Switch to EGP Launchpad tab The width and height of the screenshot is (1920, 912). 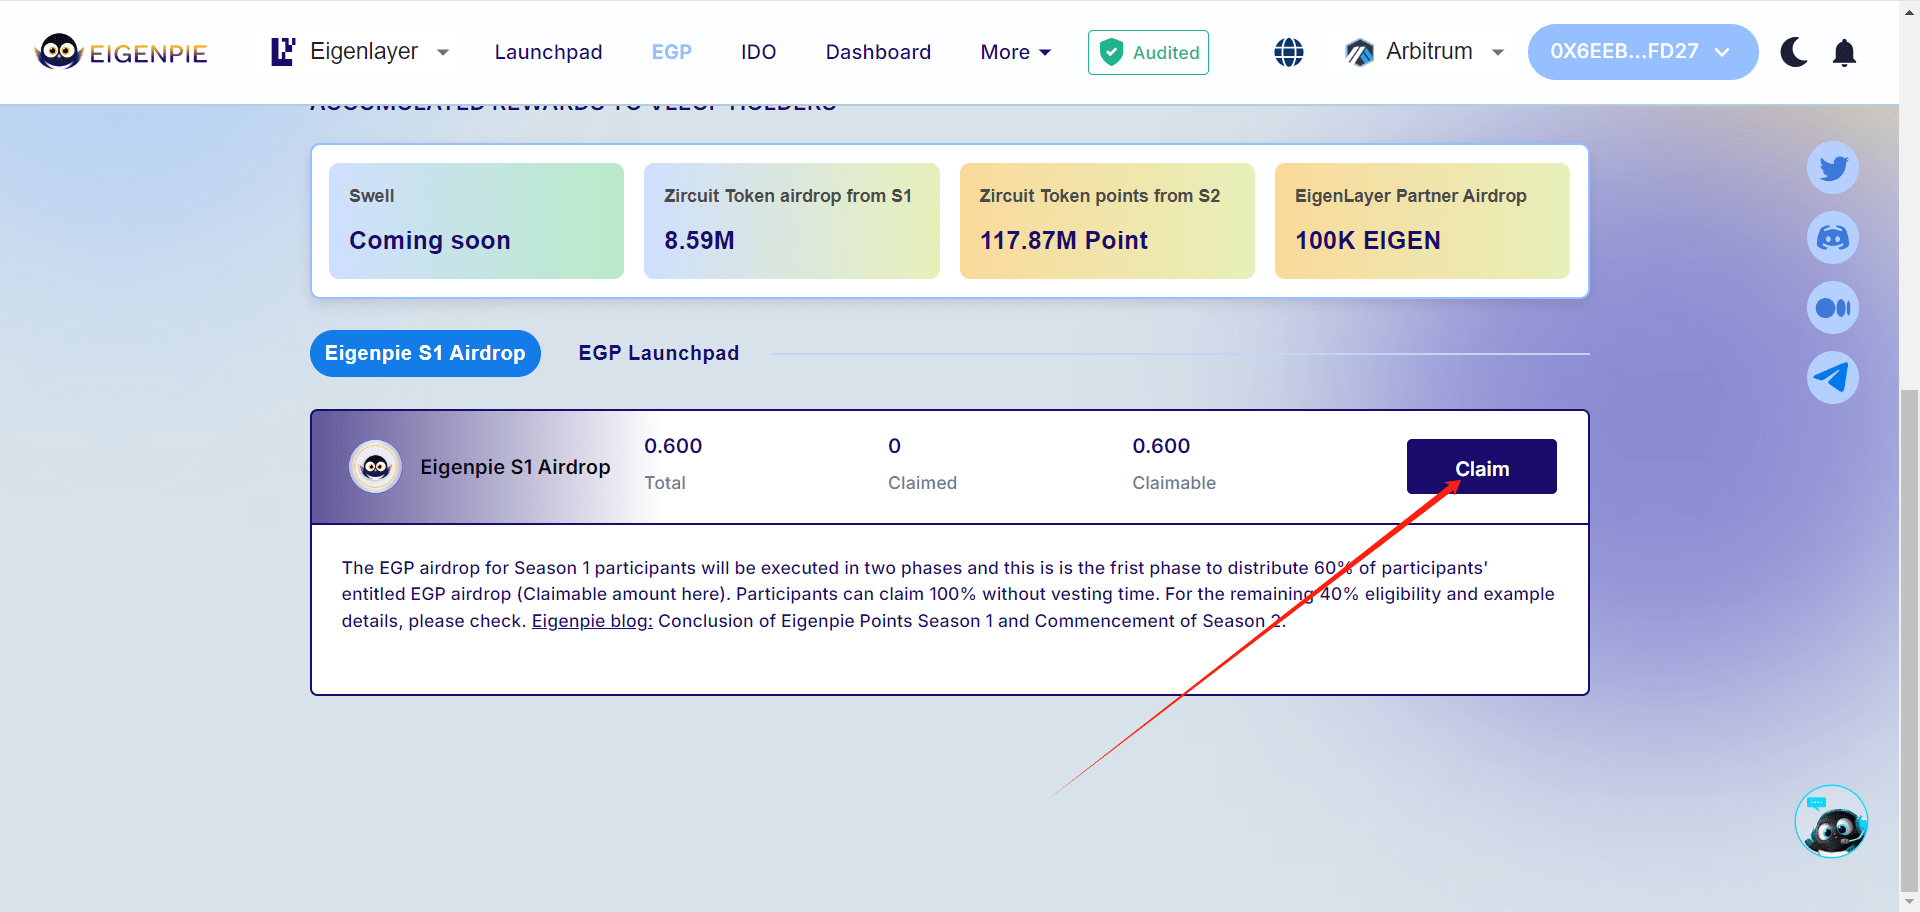[x=659, y=353]
